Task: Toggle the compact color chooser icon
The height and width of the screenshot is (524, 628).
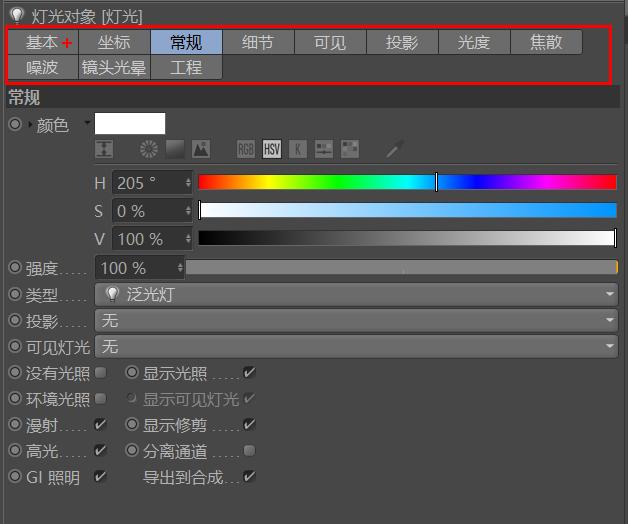Action: coord(104,149)
